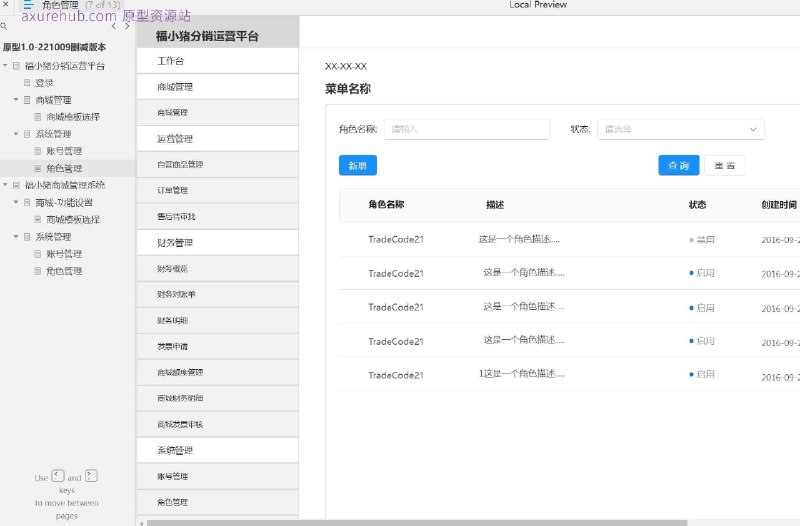800x526 pixels.
Task: Click the 状态 column header in the table
Action: coord(697,205)
